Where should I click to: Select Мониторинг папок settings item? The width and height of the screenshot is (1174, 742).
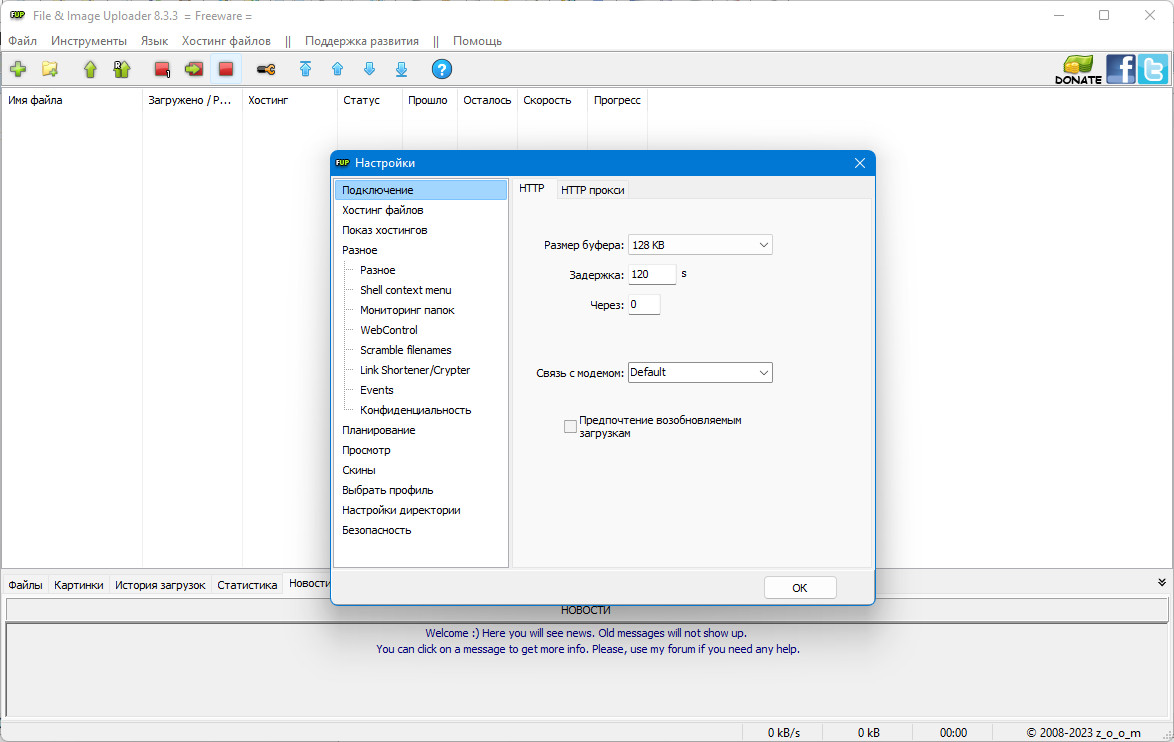pos(407,310)
